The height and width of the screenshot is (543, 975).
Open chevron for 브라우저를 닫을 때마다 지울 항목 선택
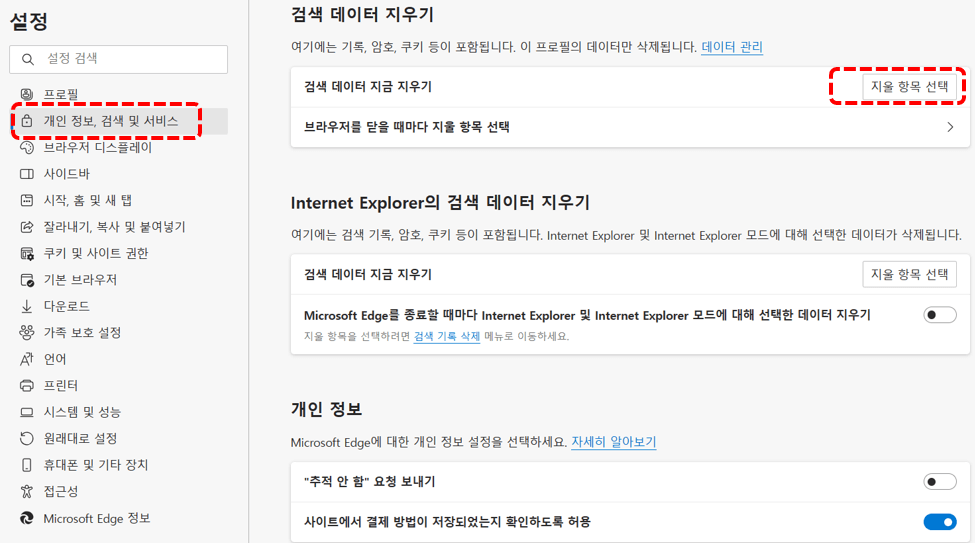950,127
